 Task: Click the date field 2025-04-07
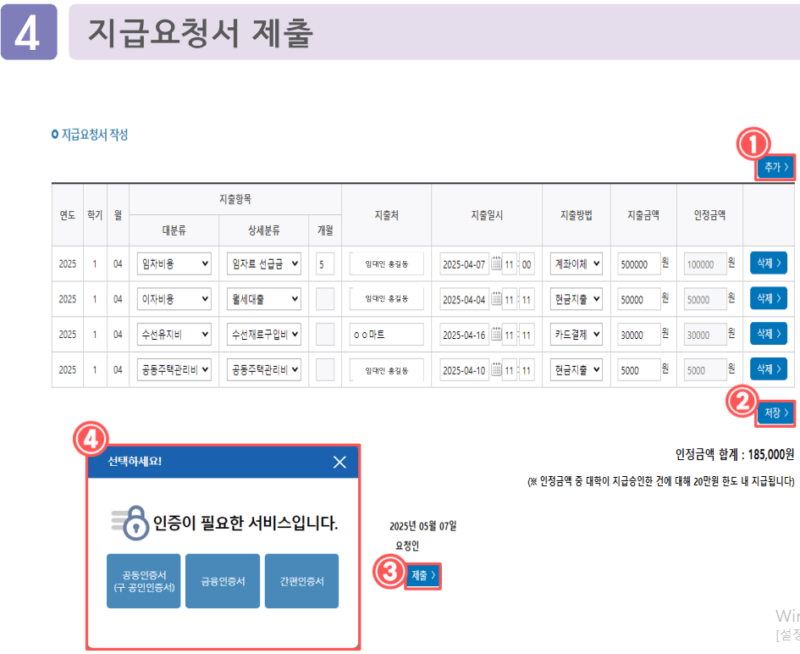point(464,264)
